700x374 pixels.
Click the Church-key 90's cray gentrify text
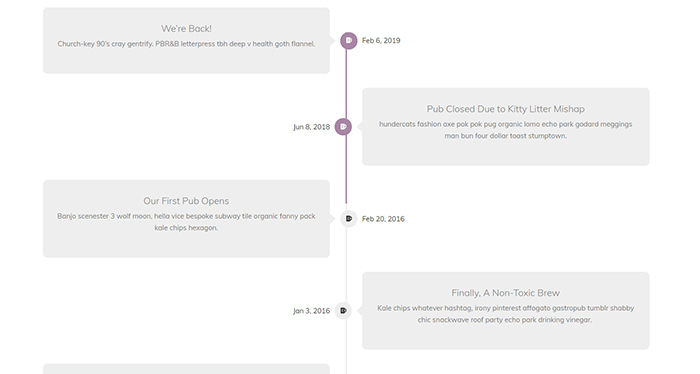[x=186, y=44]
